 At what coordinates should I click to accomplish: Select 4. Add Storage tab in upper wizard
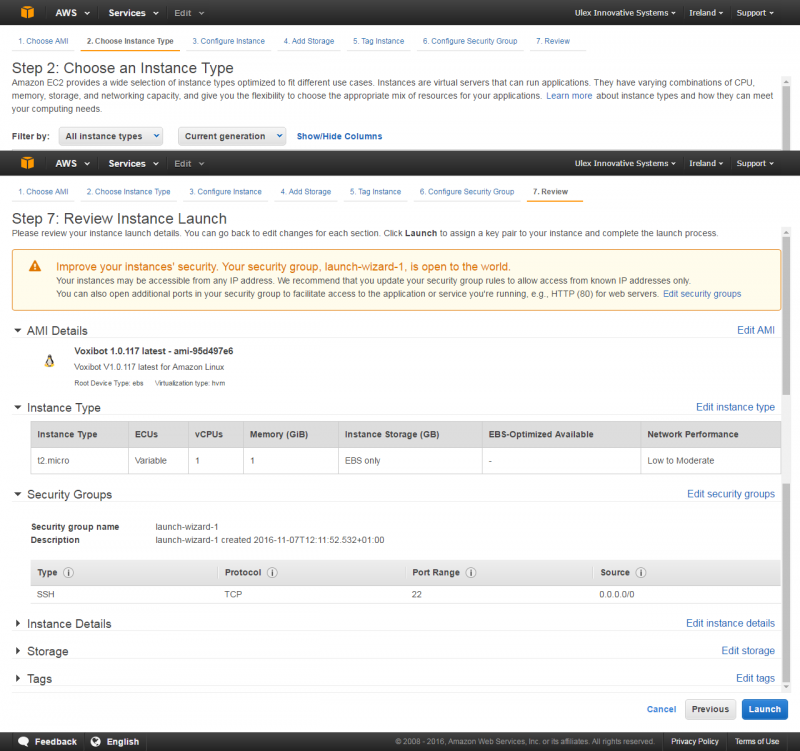(x=309, y=41)
